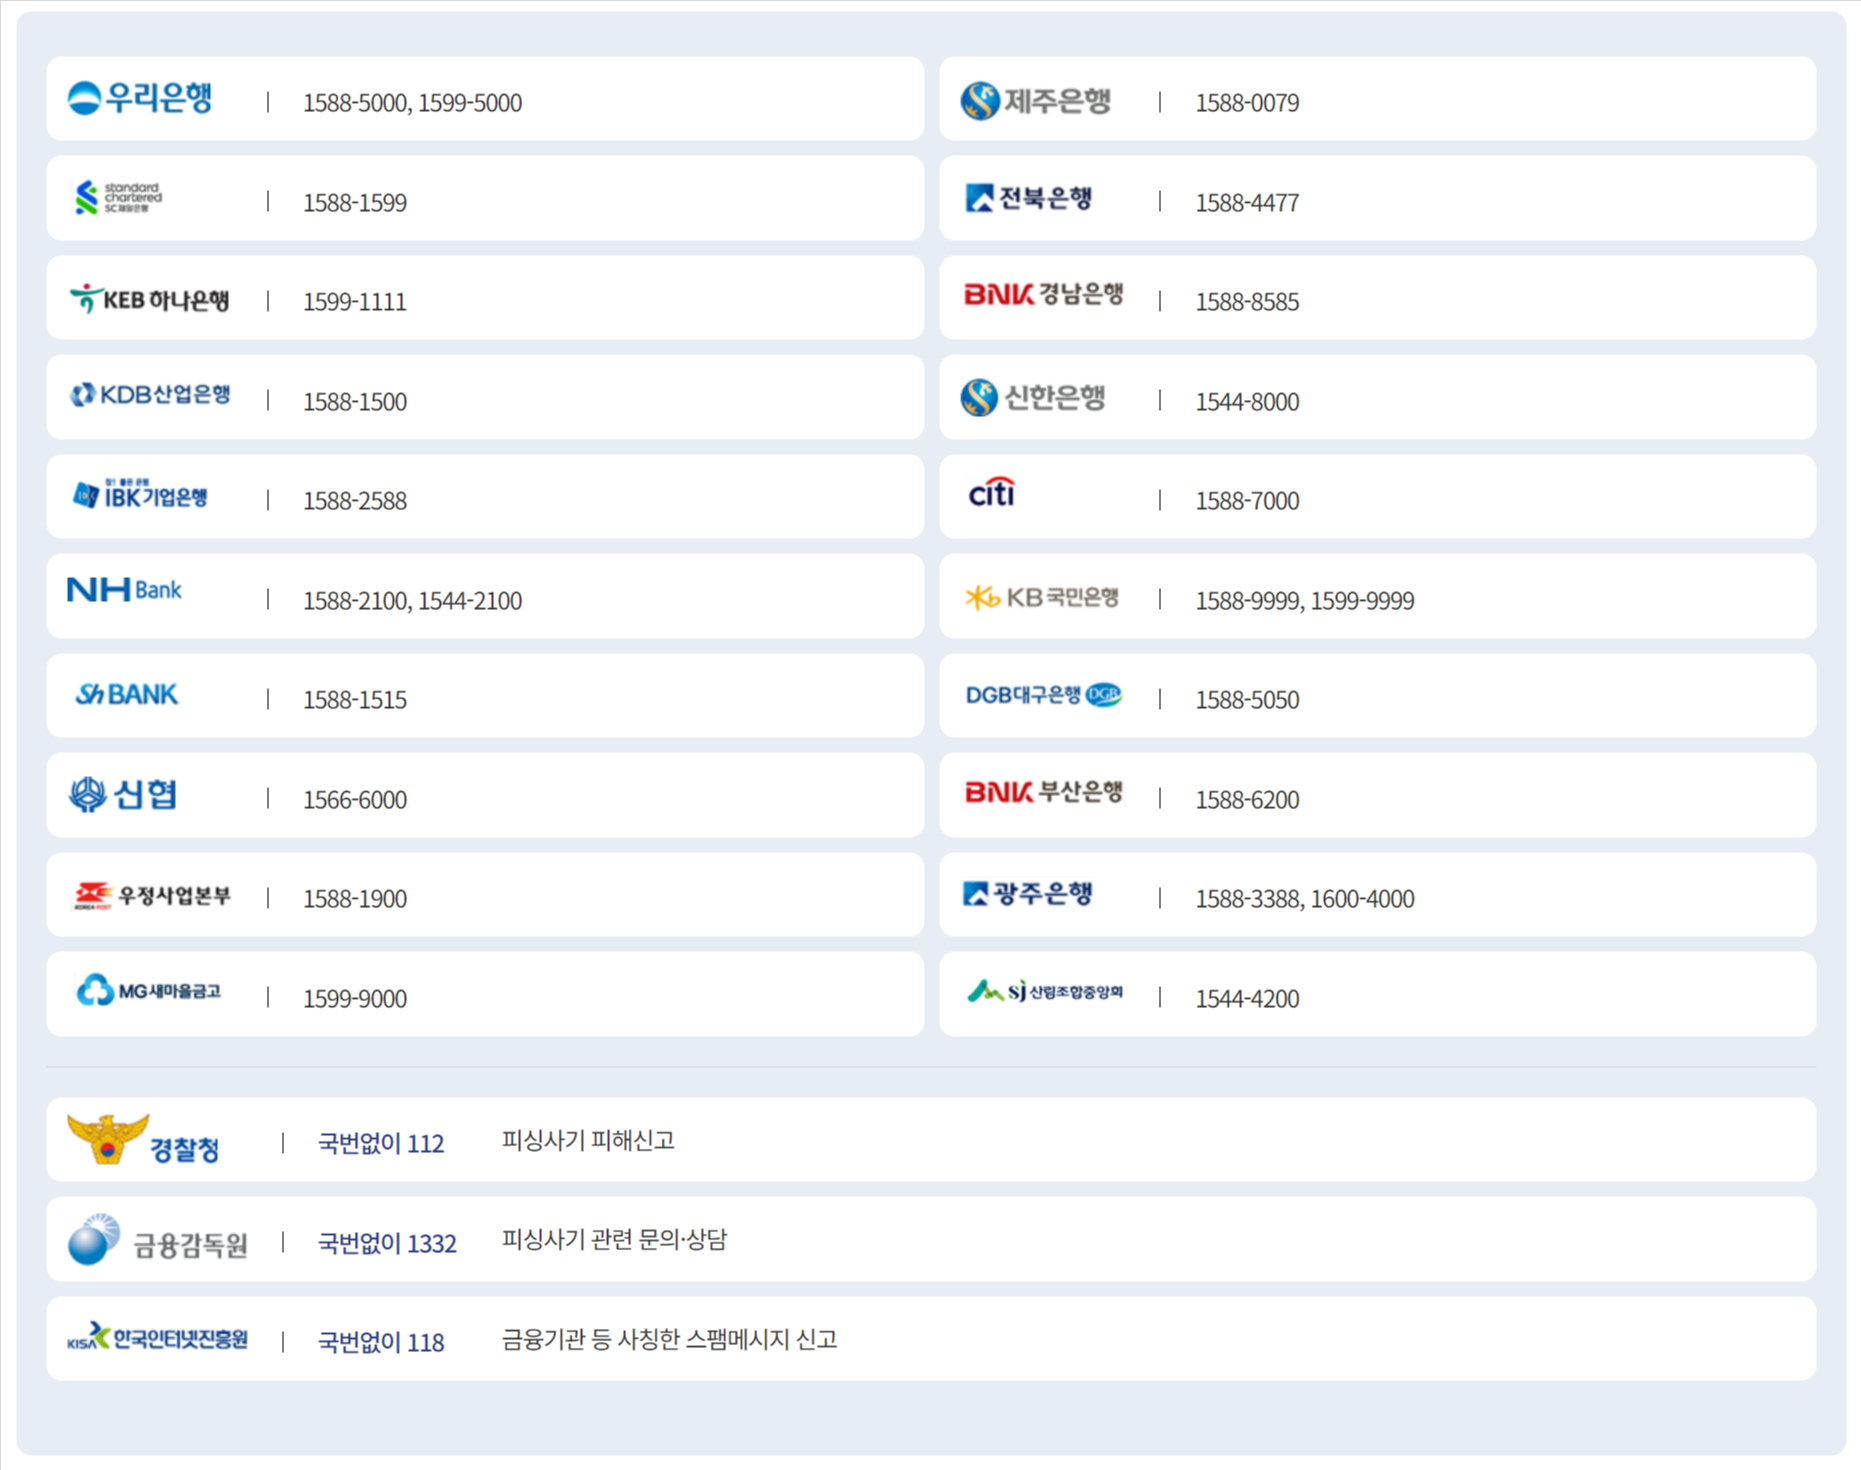Viewport: 1861px width, 1470px height.
Task: Click the KB국민은행 logo
Action: (1041, 598)
